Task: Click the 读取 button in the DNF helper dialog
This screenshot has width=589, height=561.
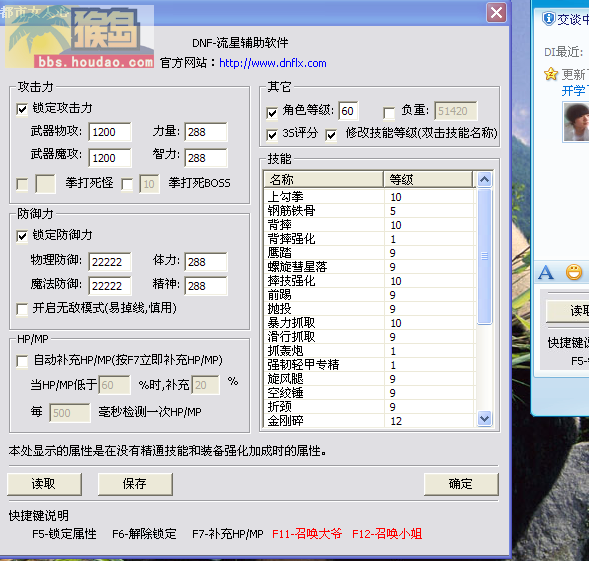Action: coord(44,484)
